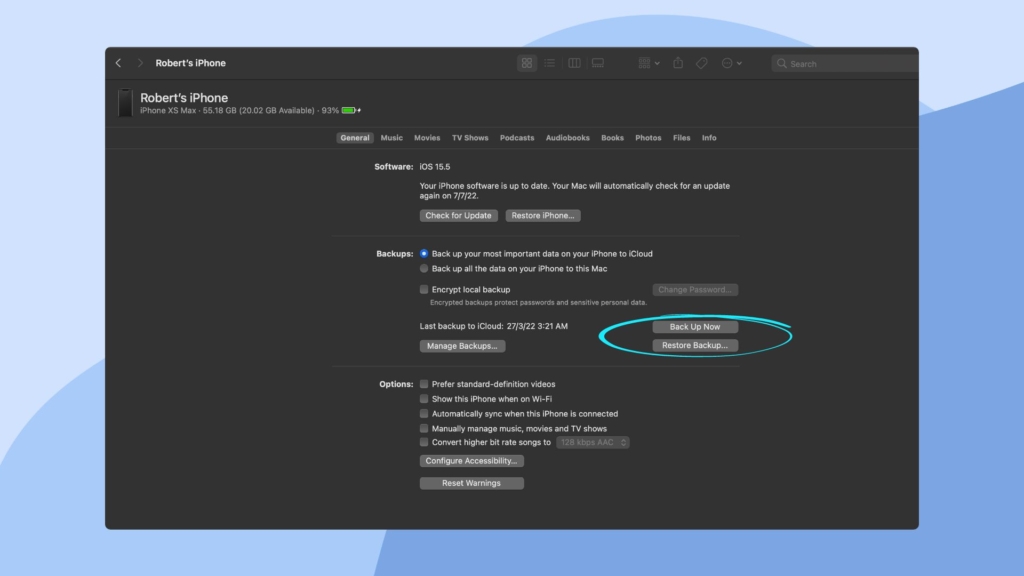Click the software up to date message
Image resolution: width=1024 pixels, height=576 pixels.
575,191
